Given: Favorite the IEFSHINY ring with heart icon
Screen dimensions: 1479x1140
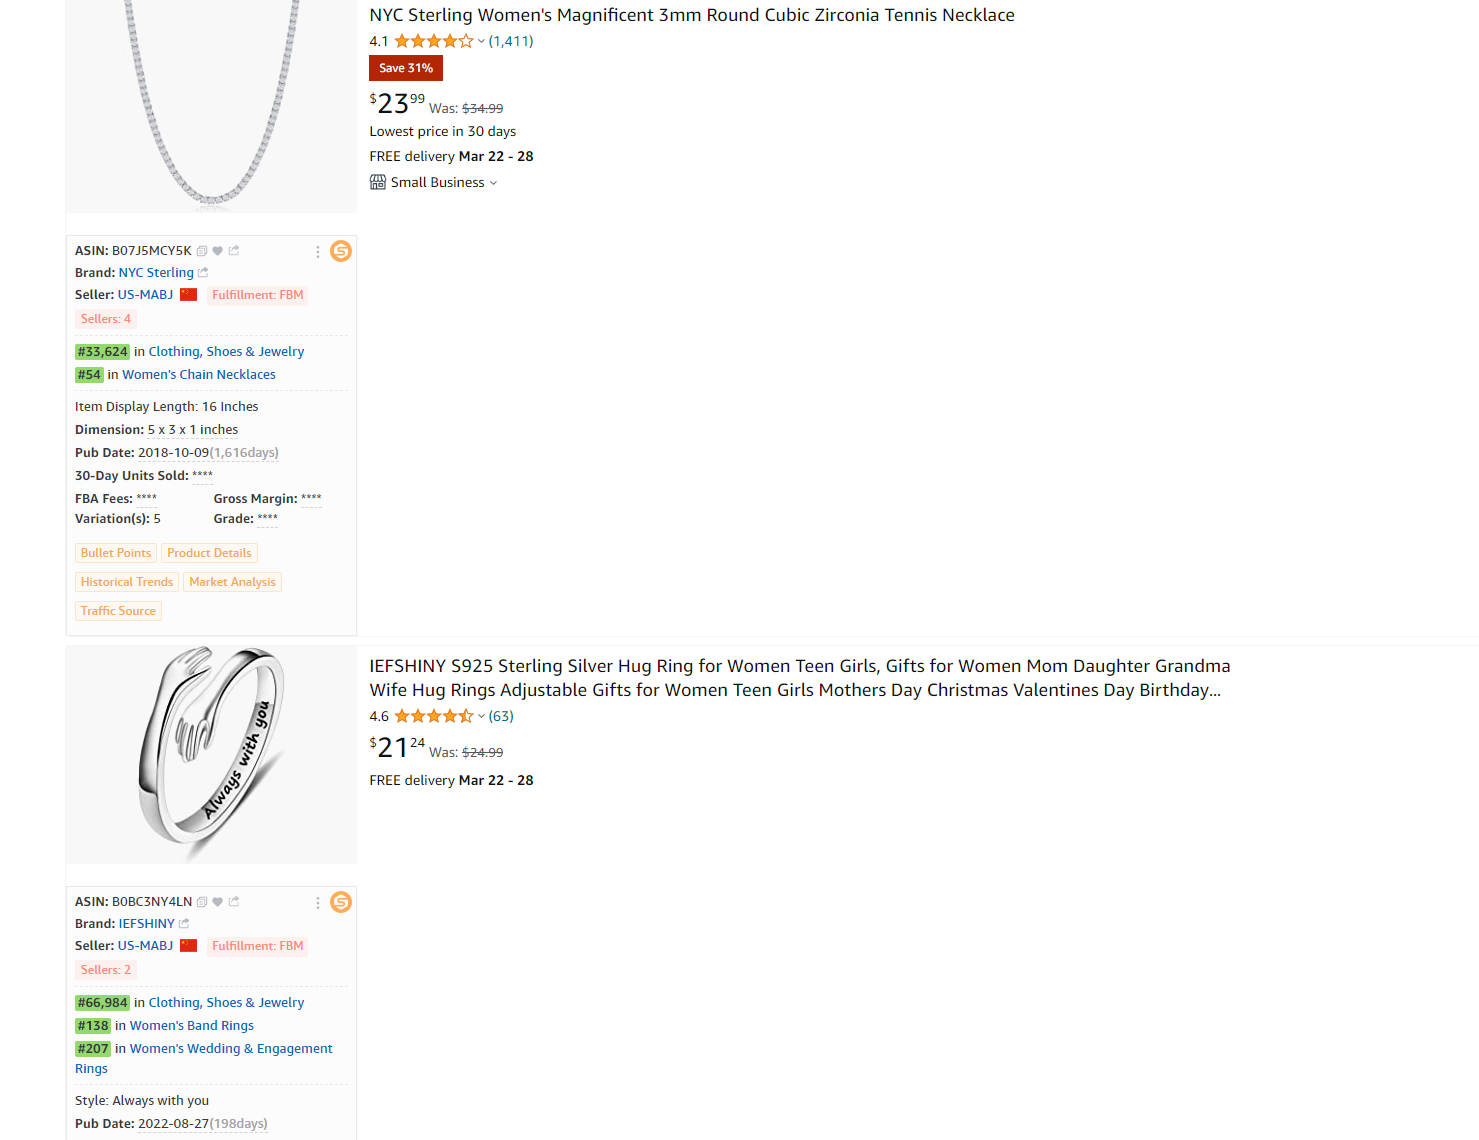Looking at the screenshot, I should click(218, 902).
